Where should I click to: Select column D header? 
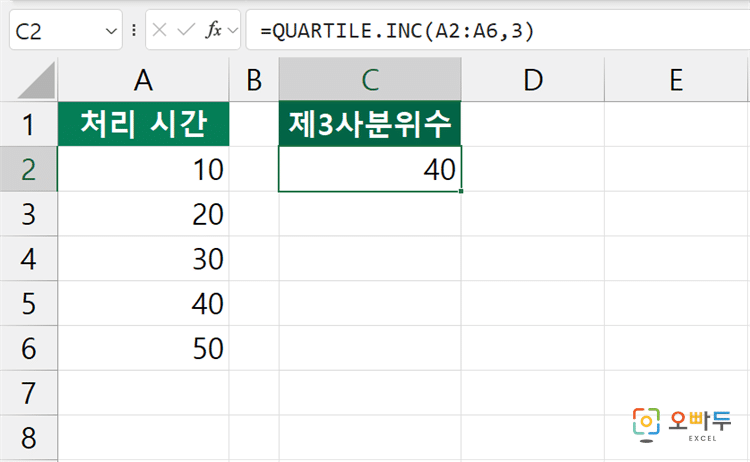tap(533, 80)
